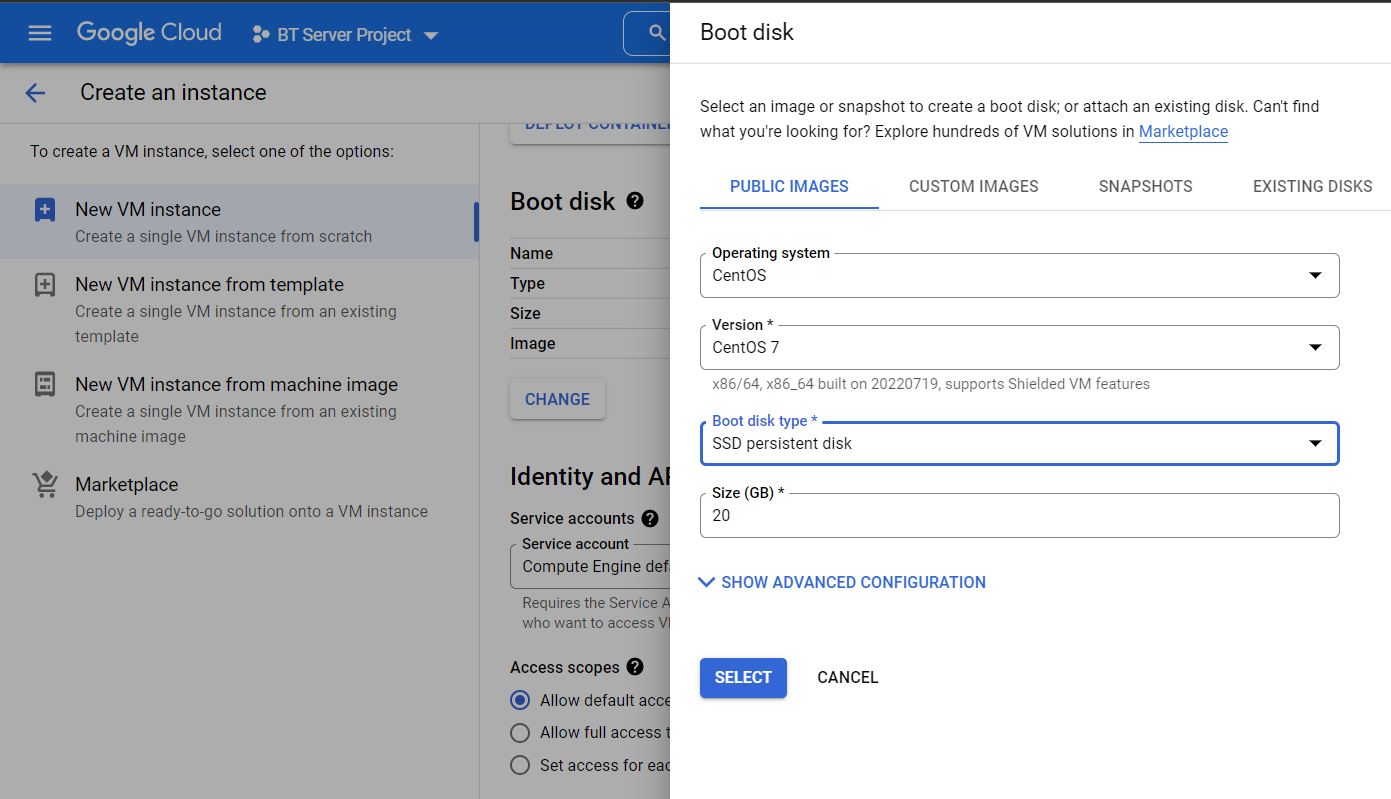The height and width of the screenshot is (799, 1391).
Task: Click the 'Type' row label under Boot disk
Action: [x=527, y=283]
